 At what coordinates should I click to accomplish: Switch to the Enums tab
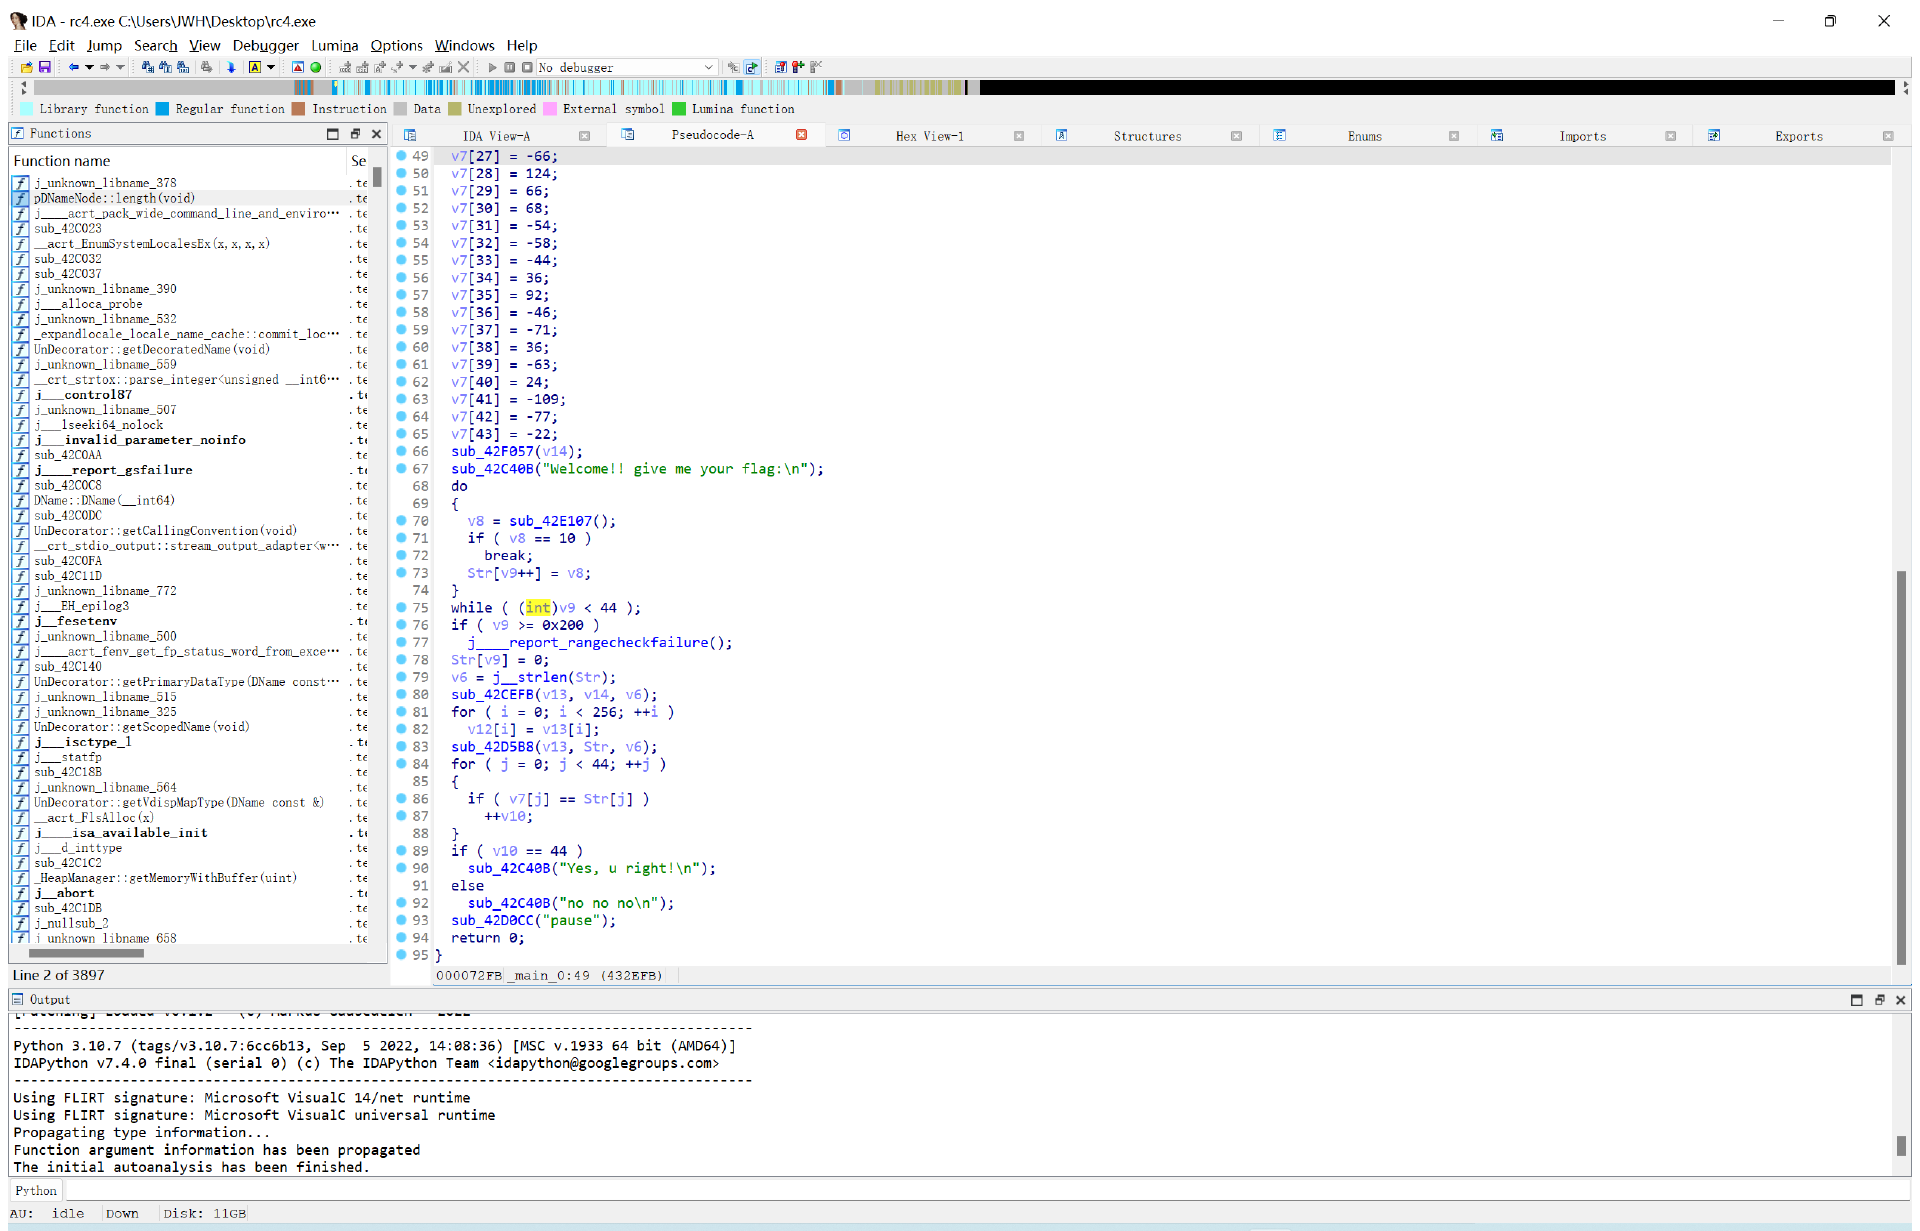tap(1364, 136)
